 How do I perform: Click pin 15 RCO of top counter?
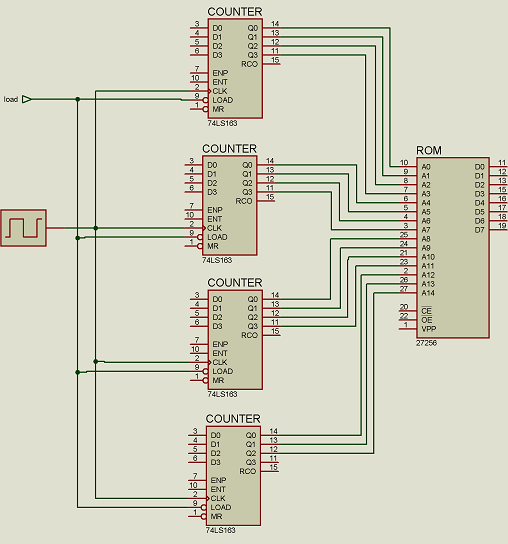pos(272,64)
